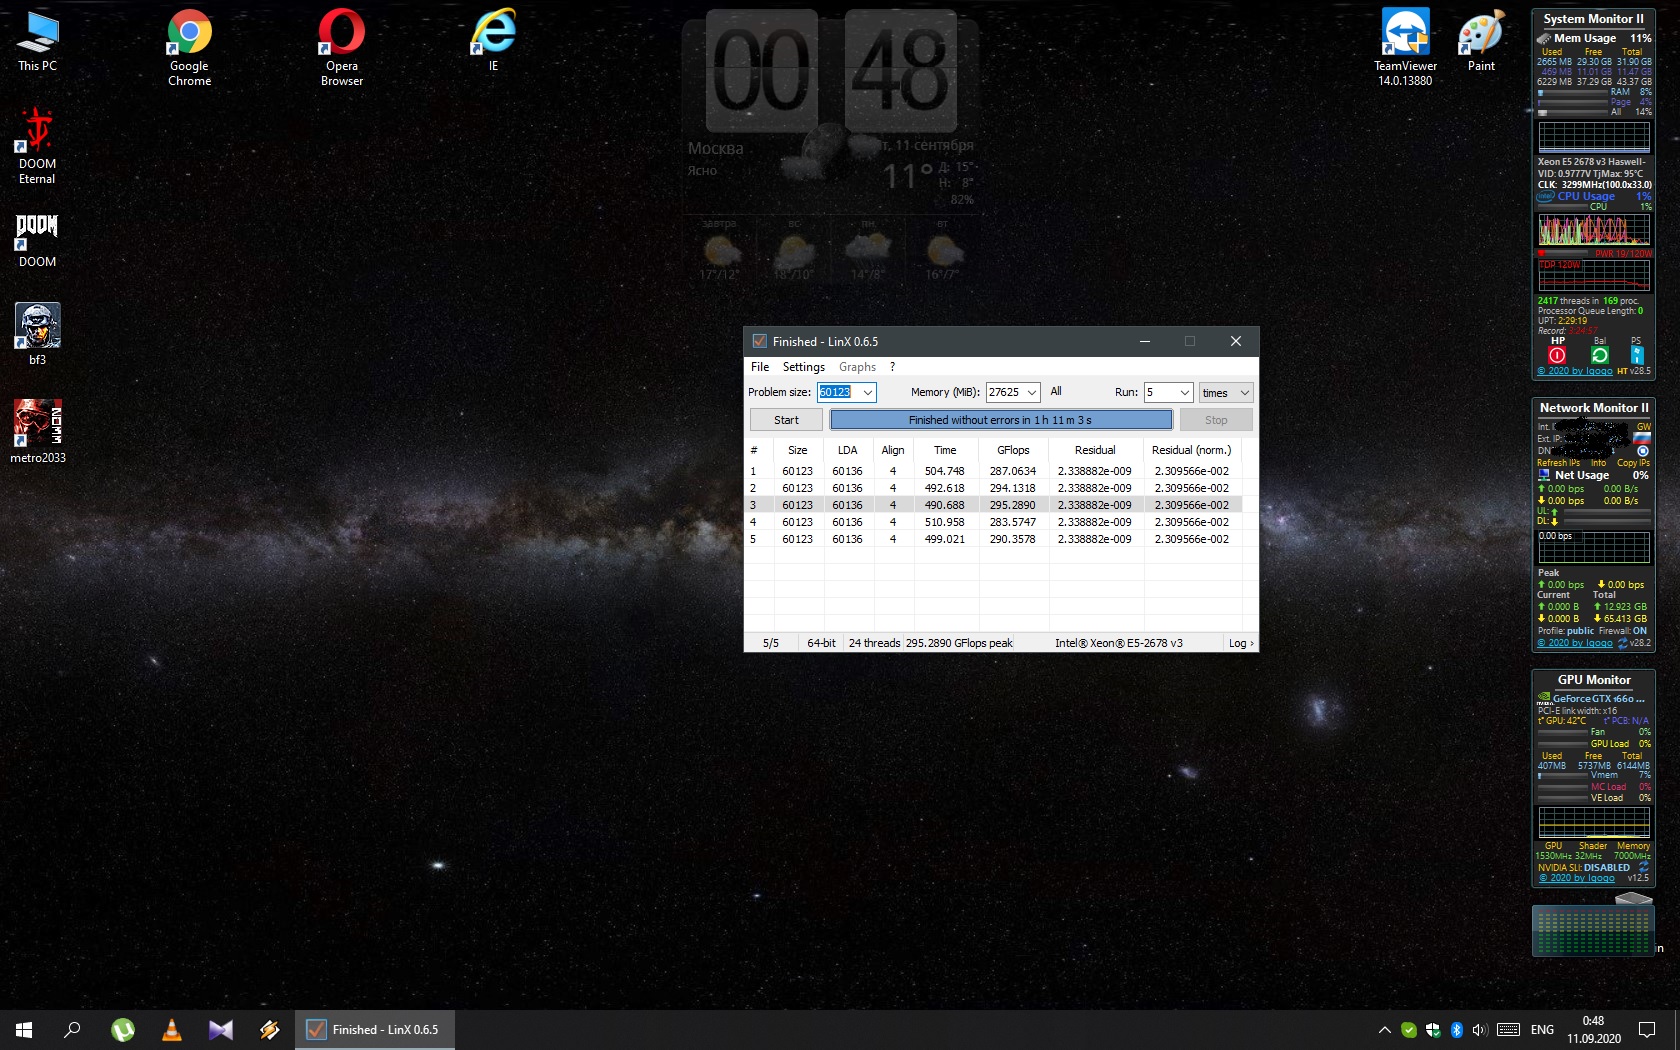Image resolution: width=1680 pixels, height=1050 pixels.
Task: Click the red HP power icon in System Monitor
Action: [x=1557, y=355]
